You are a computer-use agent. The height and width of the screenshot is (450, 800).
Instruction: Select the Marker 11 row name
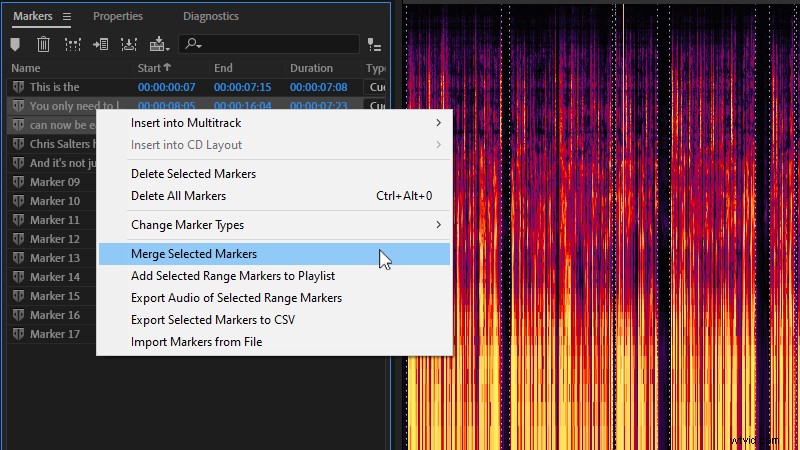point(55,220)
